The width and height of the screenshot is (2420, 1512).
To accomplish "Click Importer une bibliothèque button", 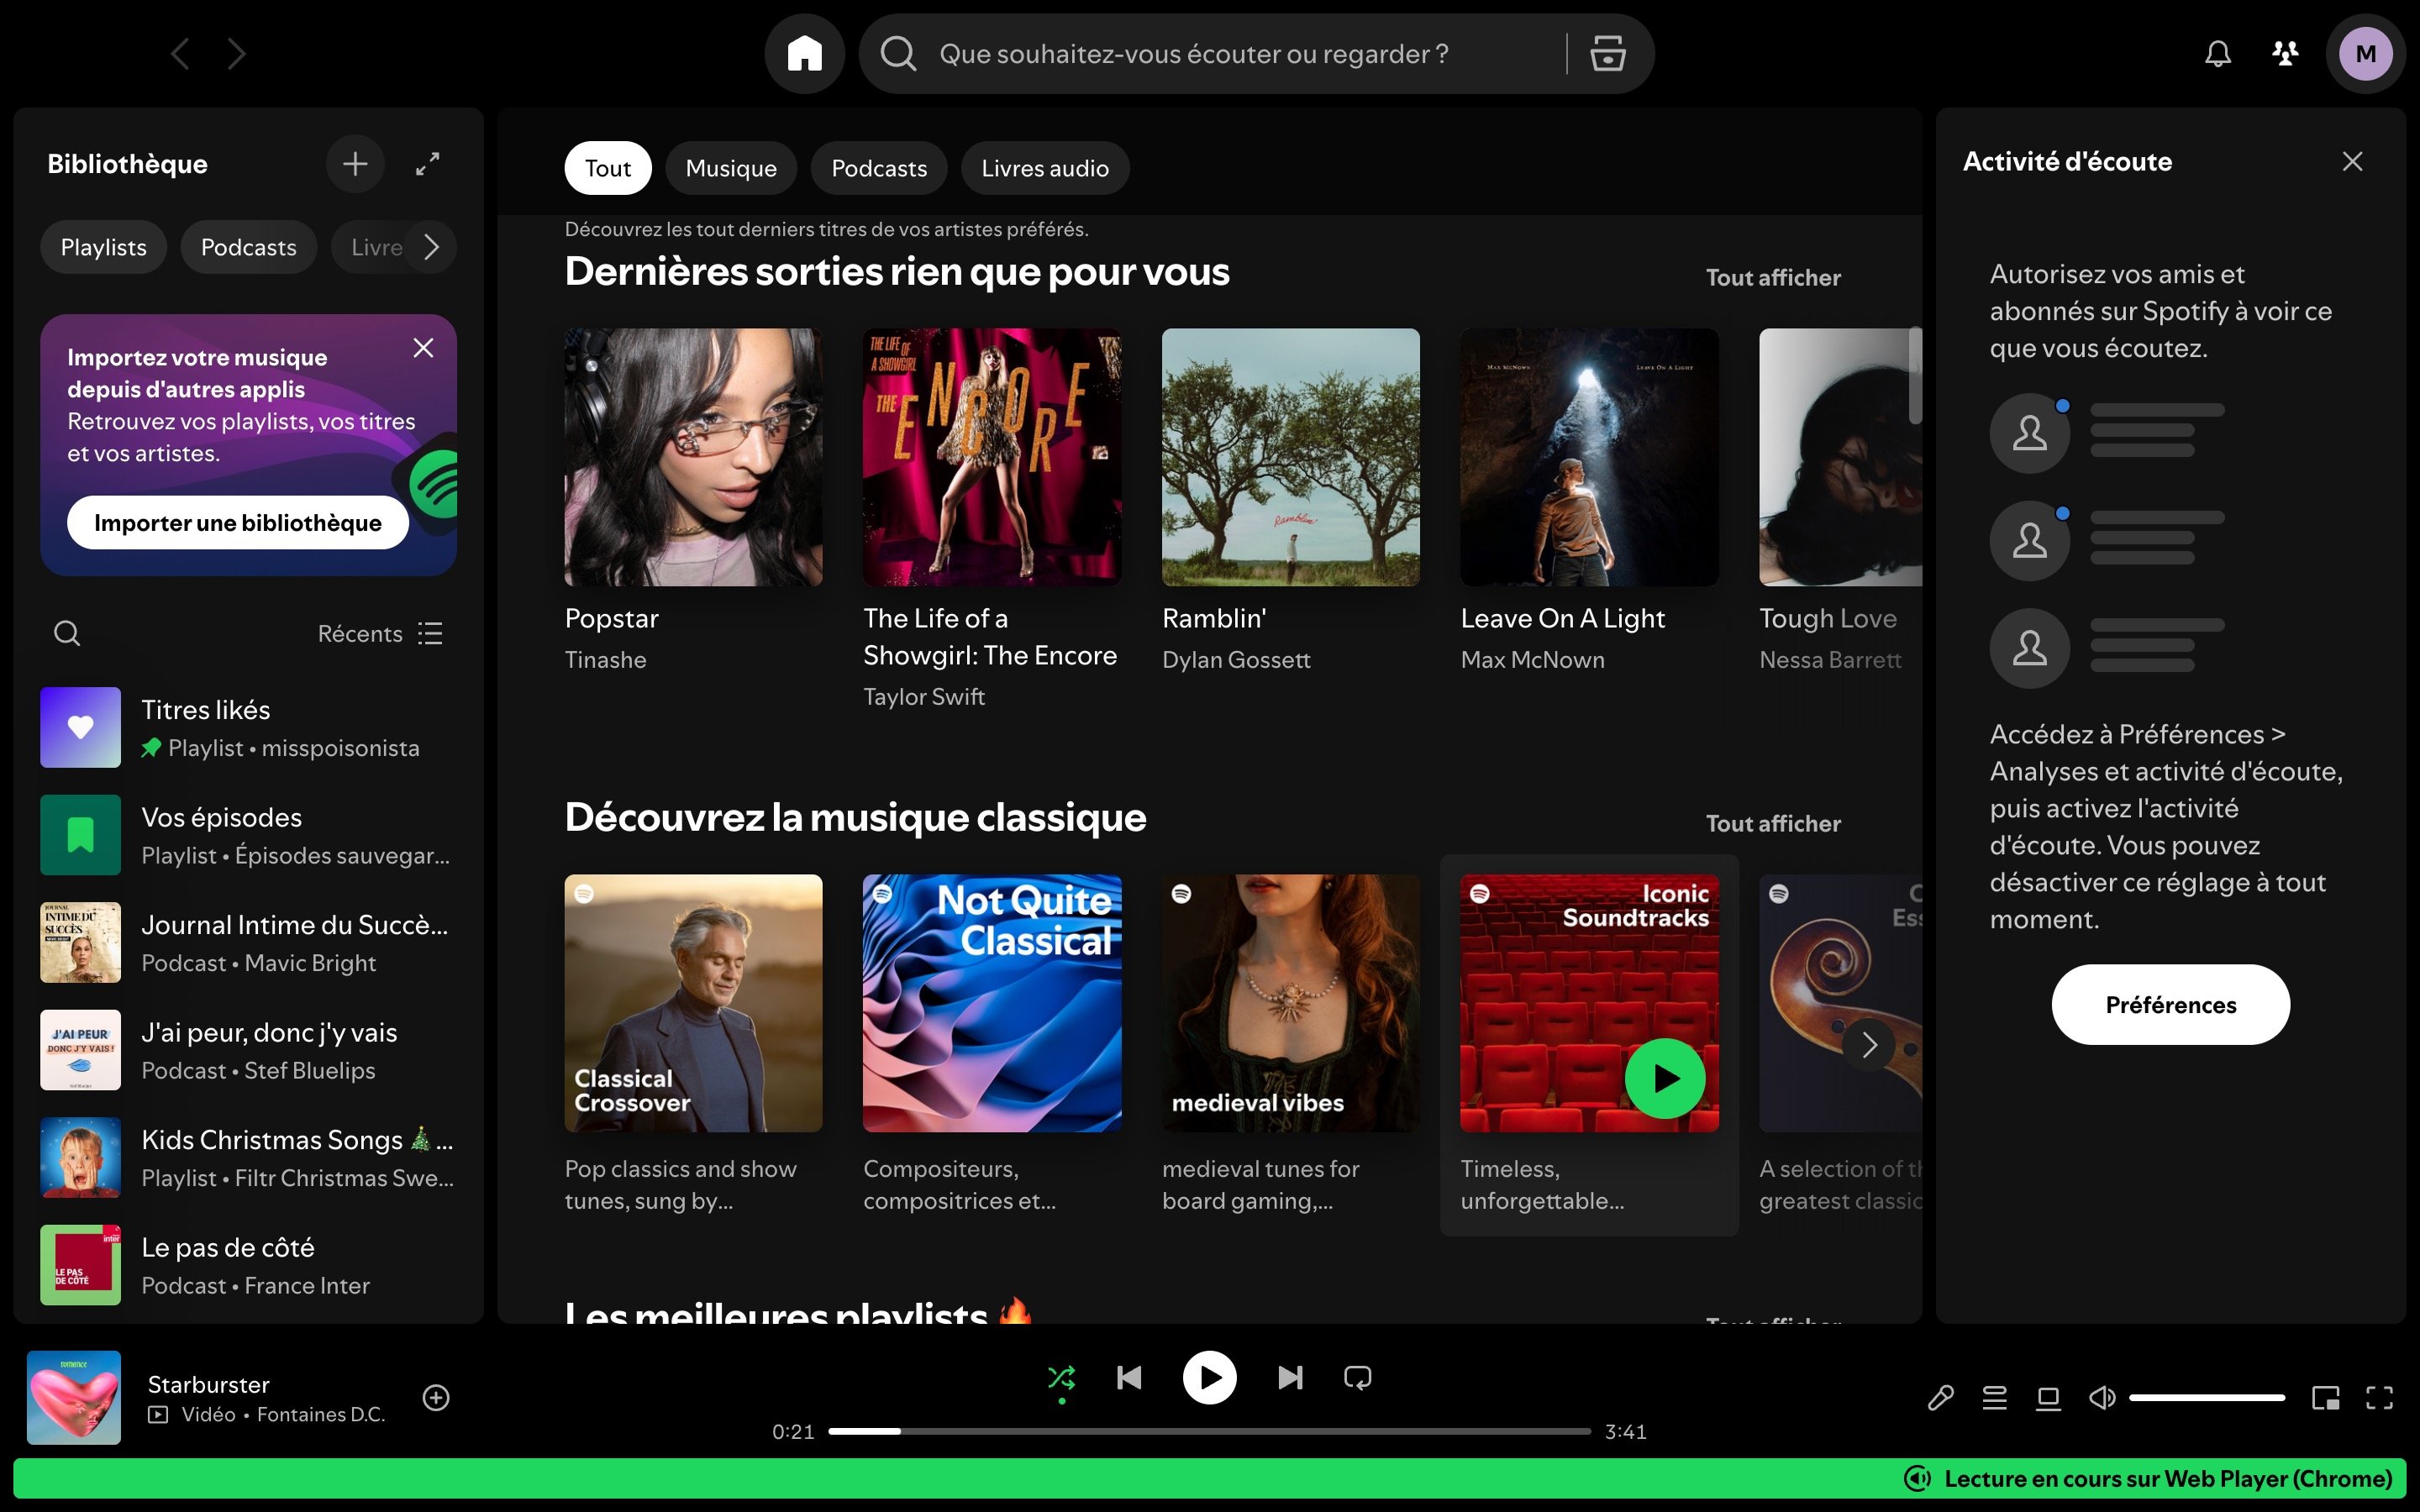I will tap(238, 522).
